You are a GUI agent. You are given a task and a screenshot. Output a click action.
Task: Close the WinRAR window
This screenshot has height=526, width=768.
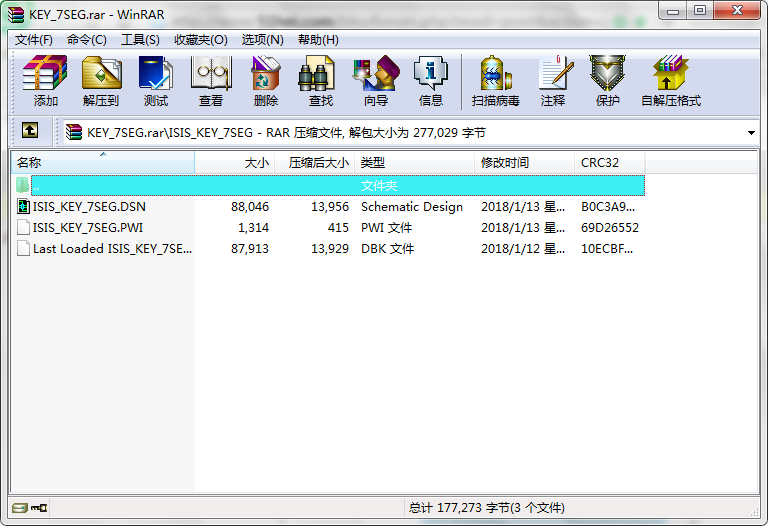[x=737, y=11]
